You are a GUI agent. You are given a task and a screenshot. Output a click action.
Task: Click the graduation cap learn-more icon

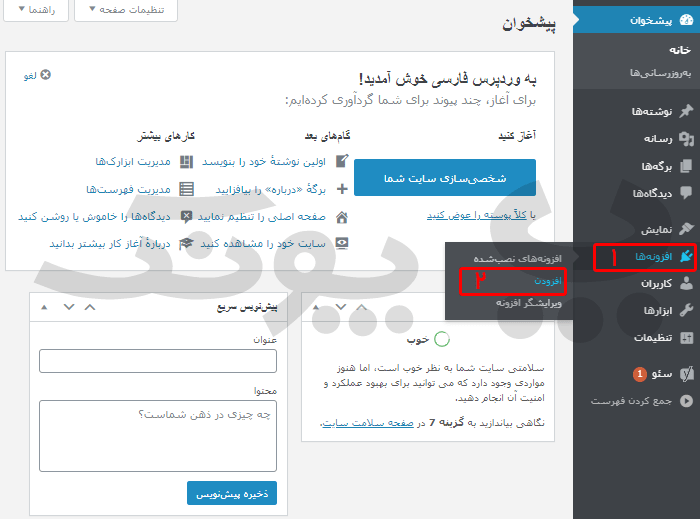pyautogui.click(x=186, y=244)
